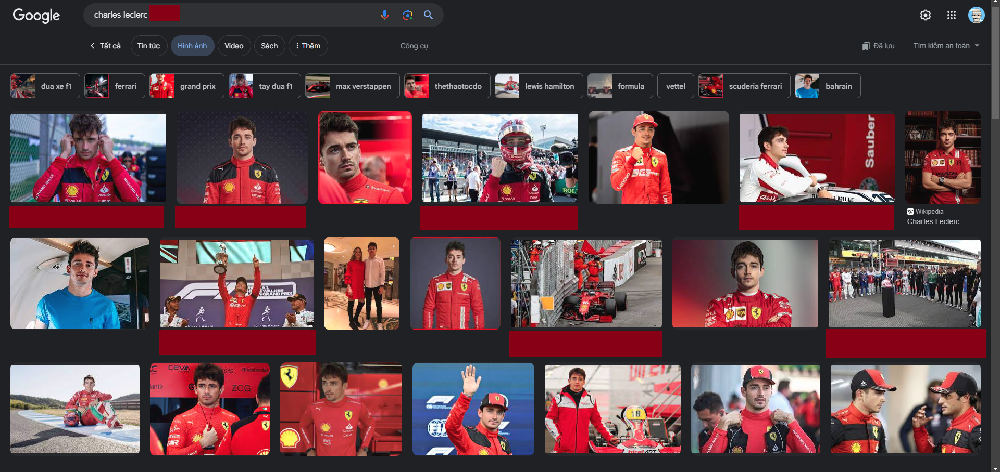
Task: Start voice search with microphone icon
Action: [x=385, y=15]
